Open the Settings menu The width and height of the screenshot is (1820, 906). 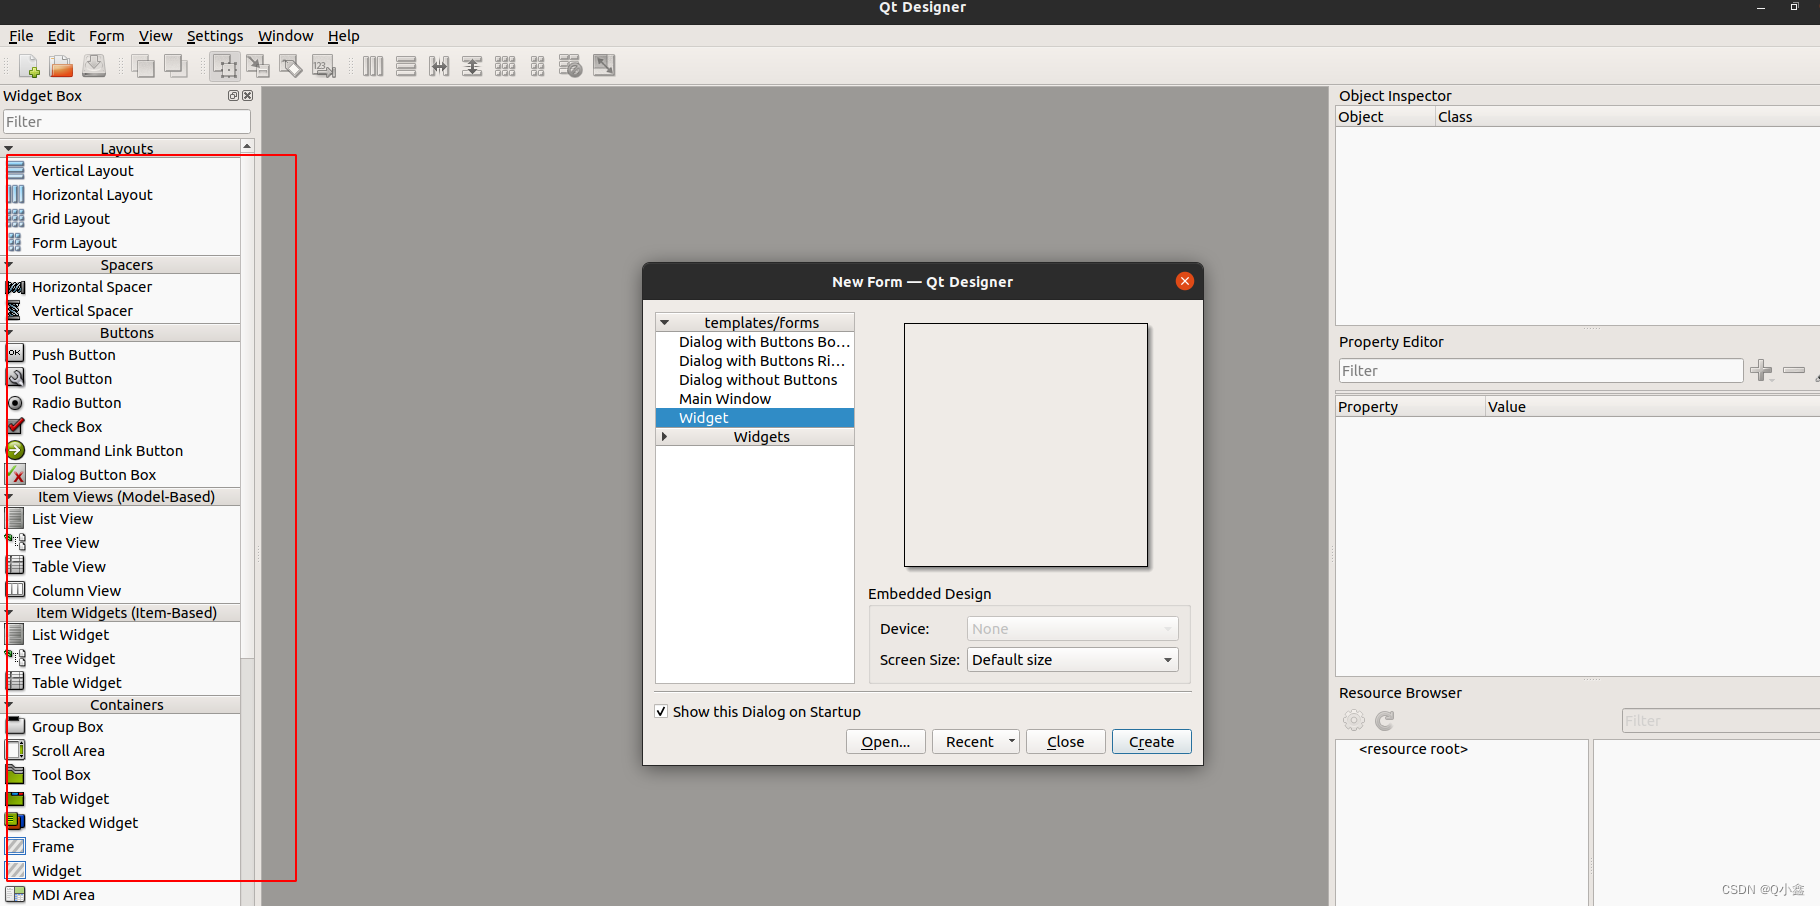point(215,36)
